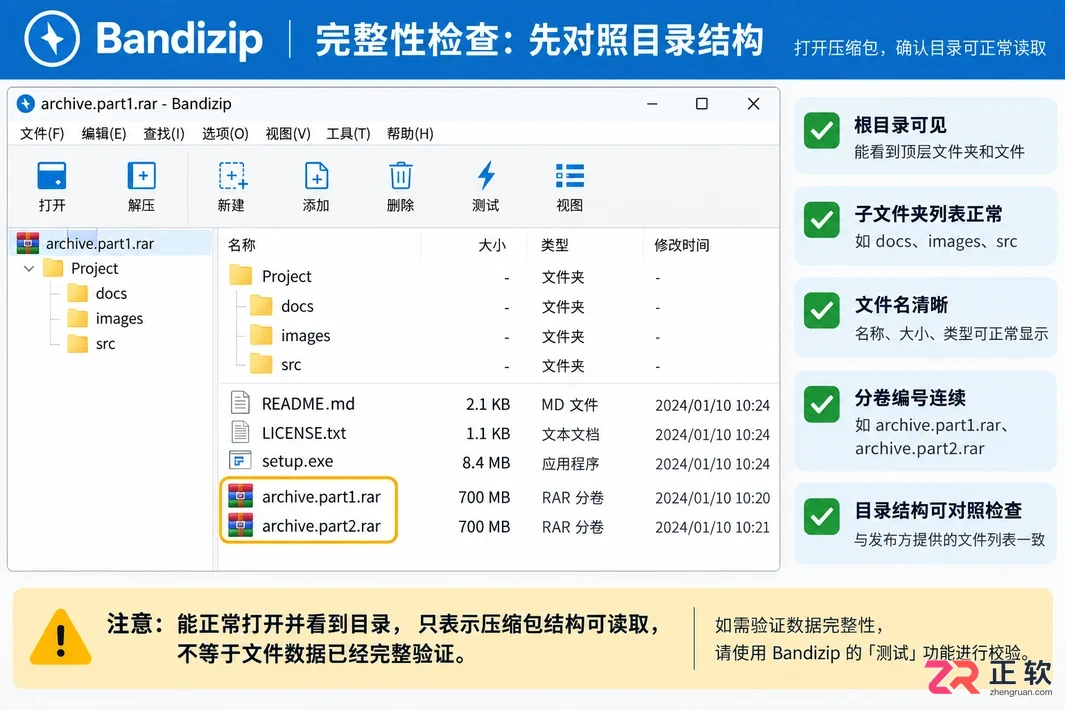Screen dimensions: 1065x710
Task: Maximize the Bandizip window
Action: tap(702, 103)
